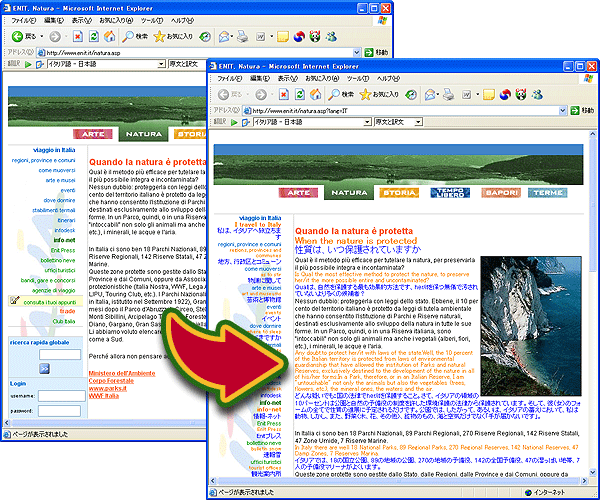Click Go (移動) button in front window
Image resolution: width=600 pixels, height=500 pixels.
(x=582, y=111)
